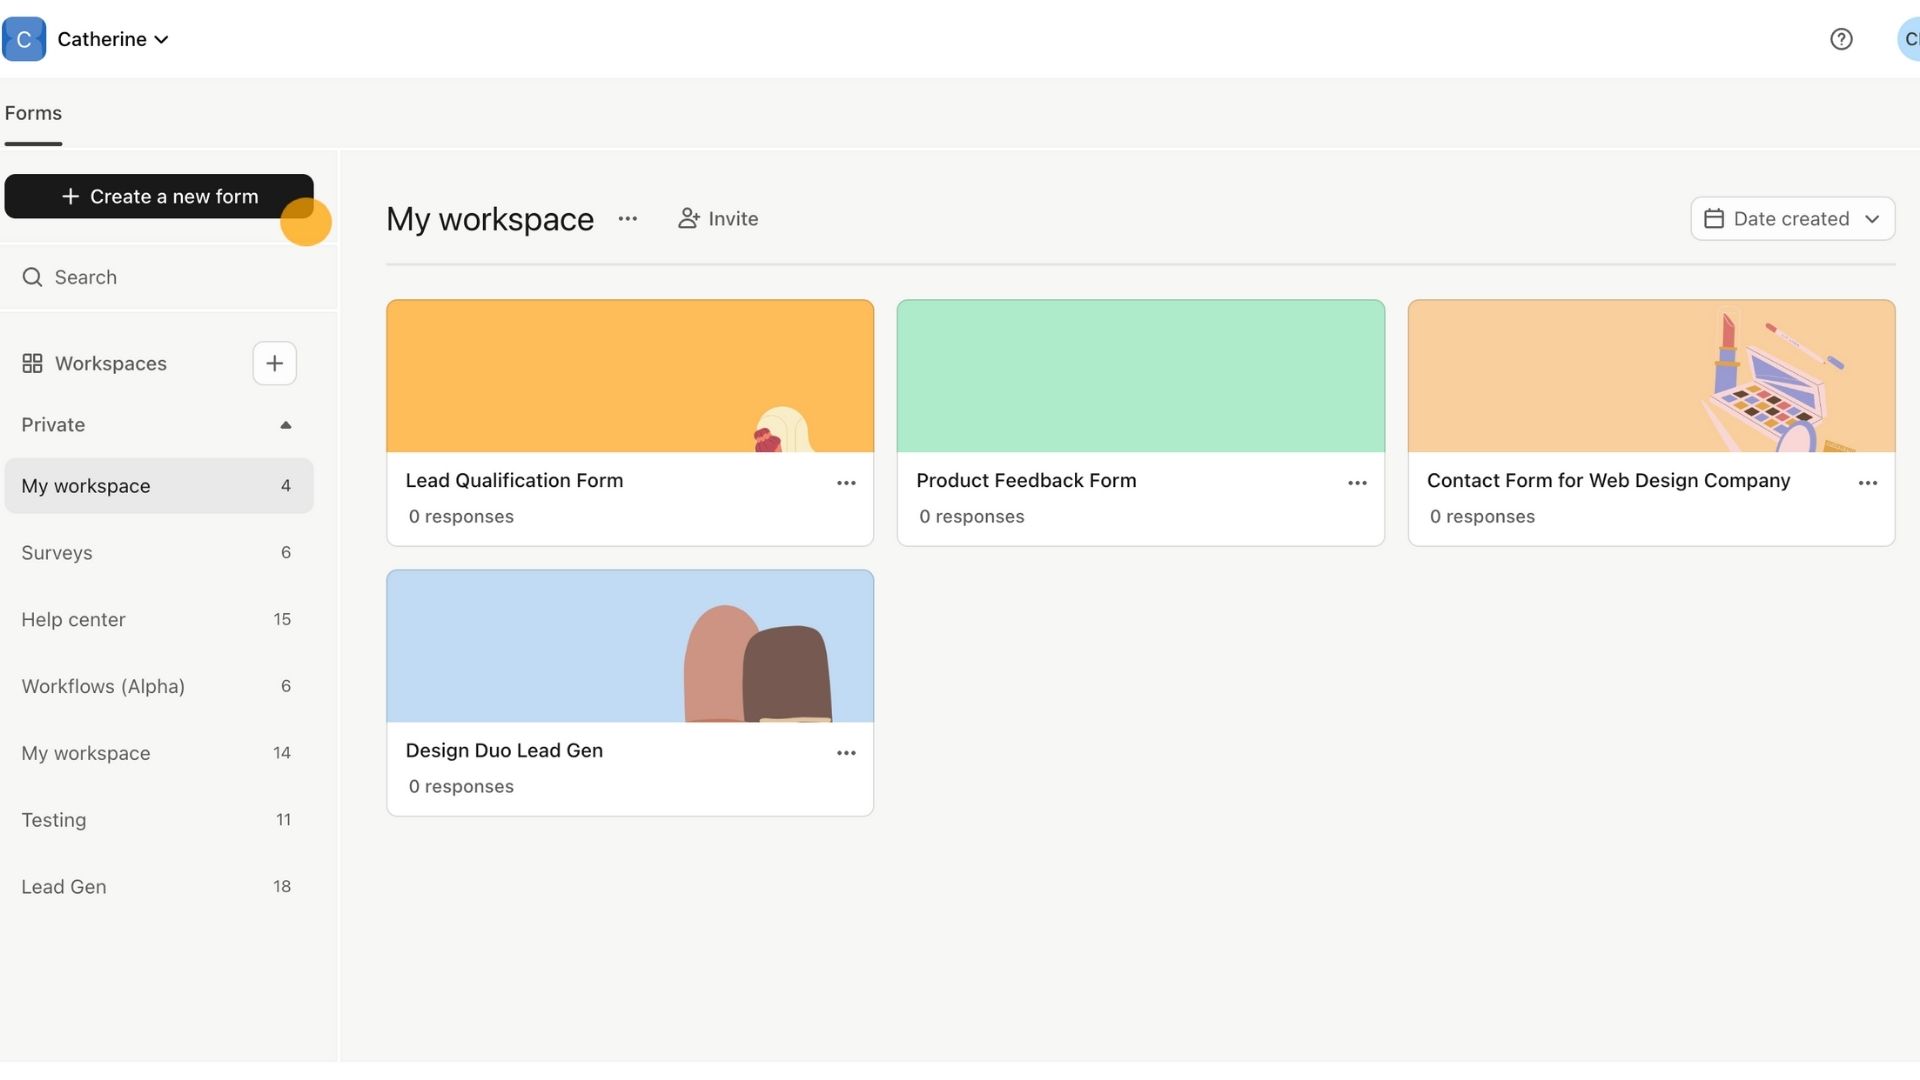The width and height of the screenshot is (1920, 1080).
Task: Click workspace options dots next to title
Action: [627, 219]
